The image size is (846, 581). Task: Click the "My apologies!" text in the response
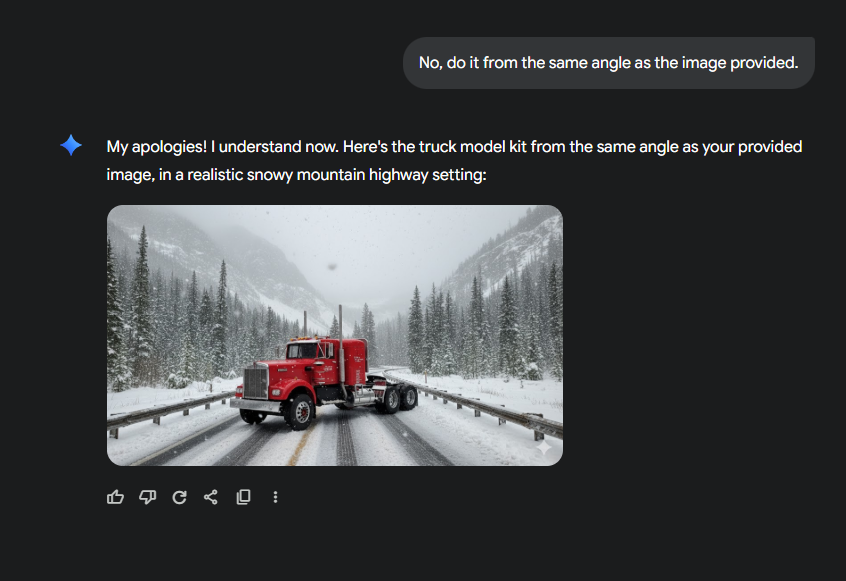click(x=156, y=147)
